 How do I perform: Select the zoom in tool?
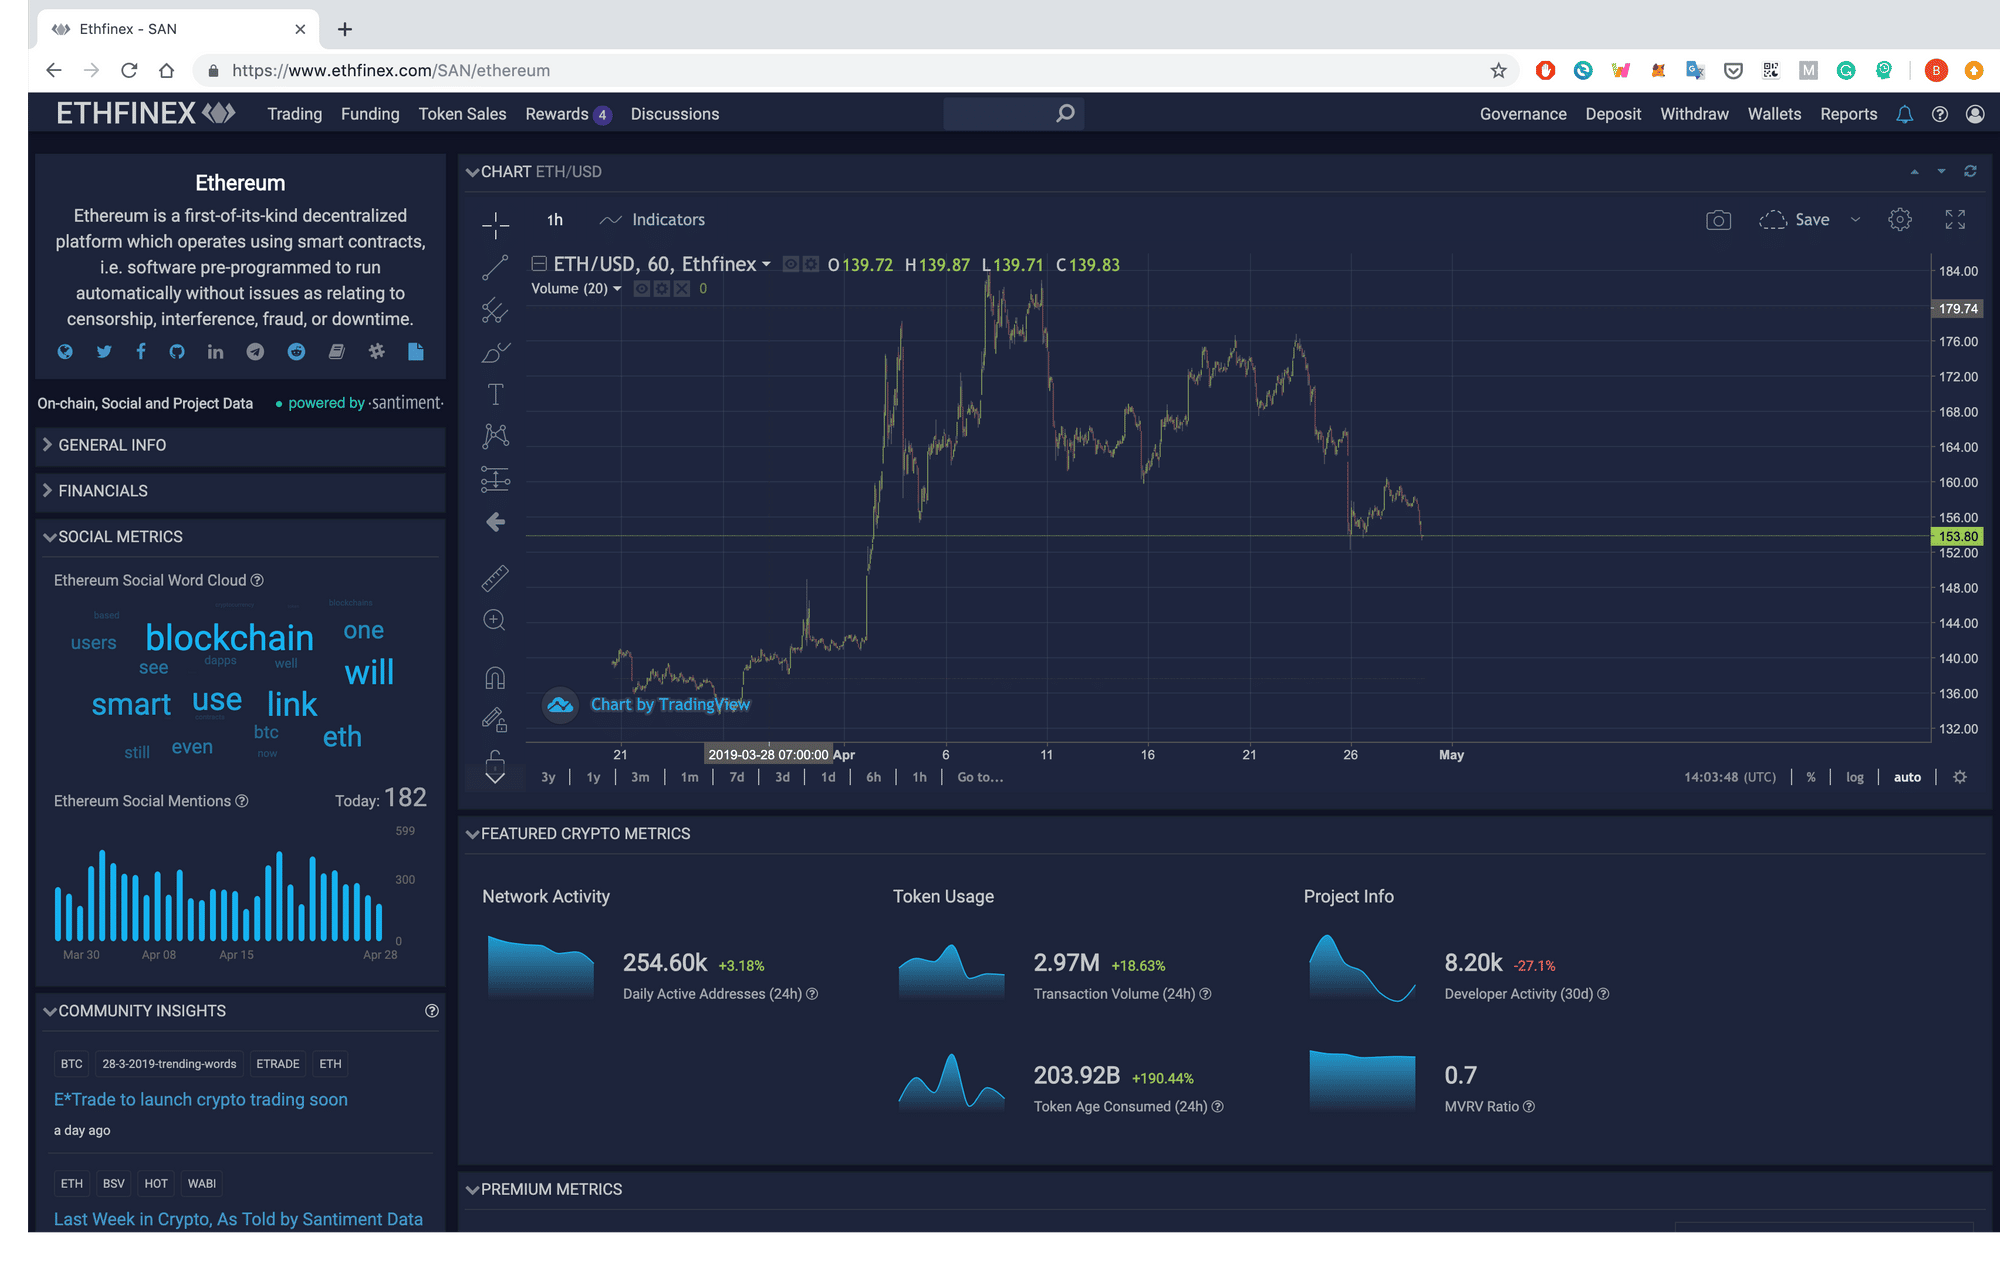tap(494, 620)
